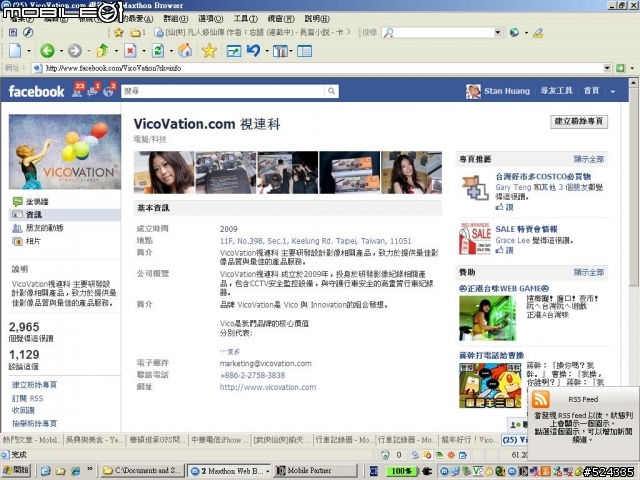Click the orange RSS Feed icon

tap(540, 399)
